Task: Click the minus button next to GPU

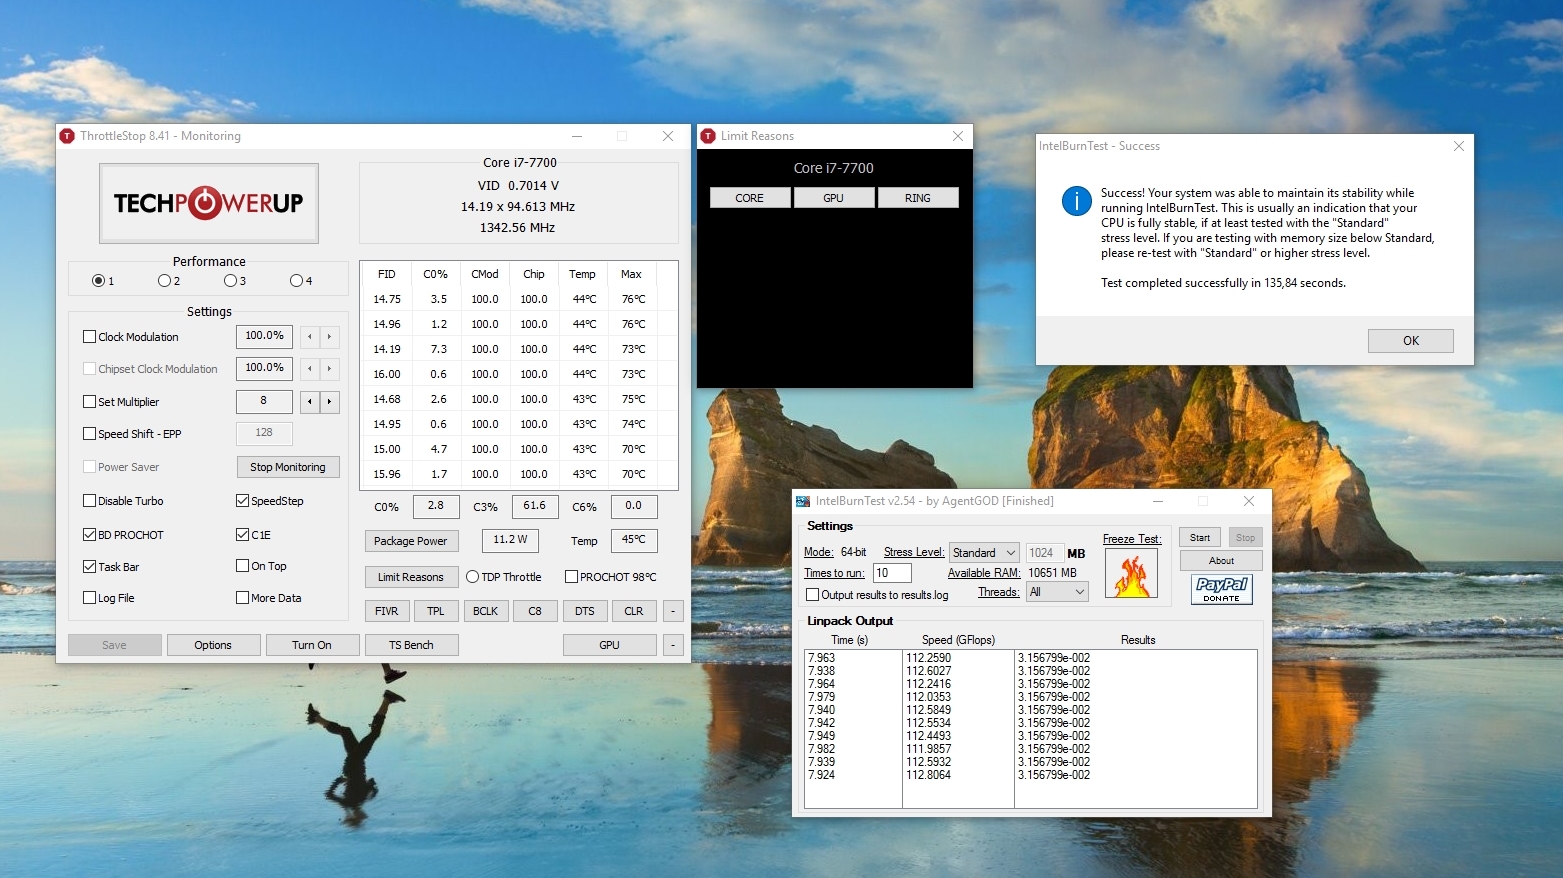Action: point(673,645)
